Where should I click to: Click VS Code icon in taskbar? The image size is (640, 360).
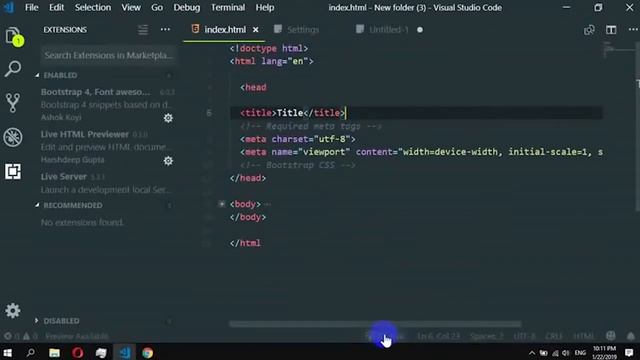click(x=124, y=353)
